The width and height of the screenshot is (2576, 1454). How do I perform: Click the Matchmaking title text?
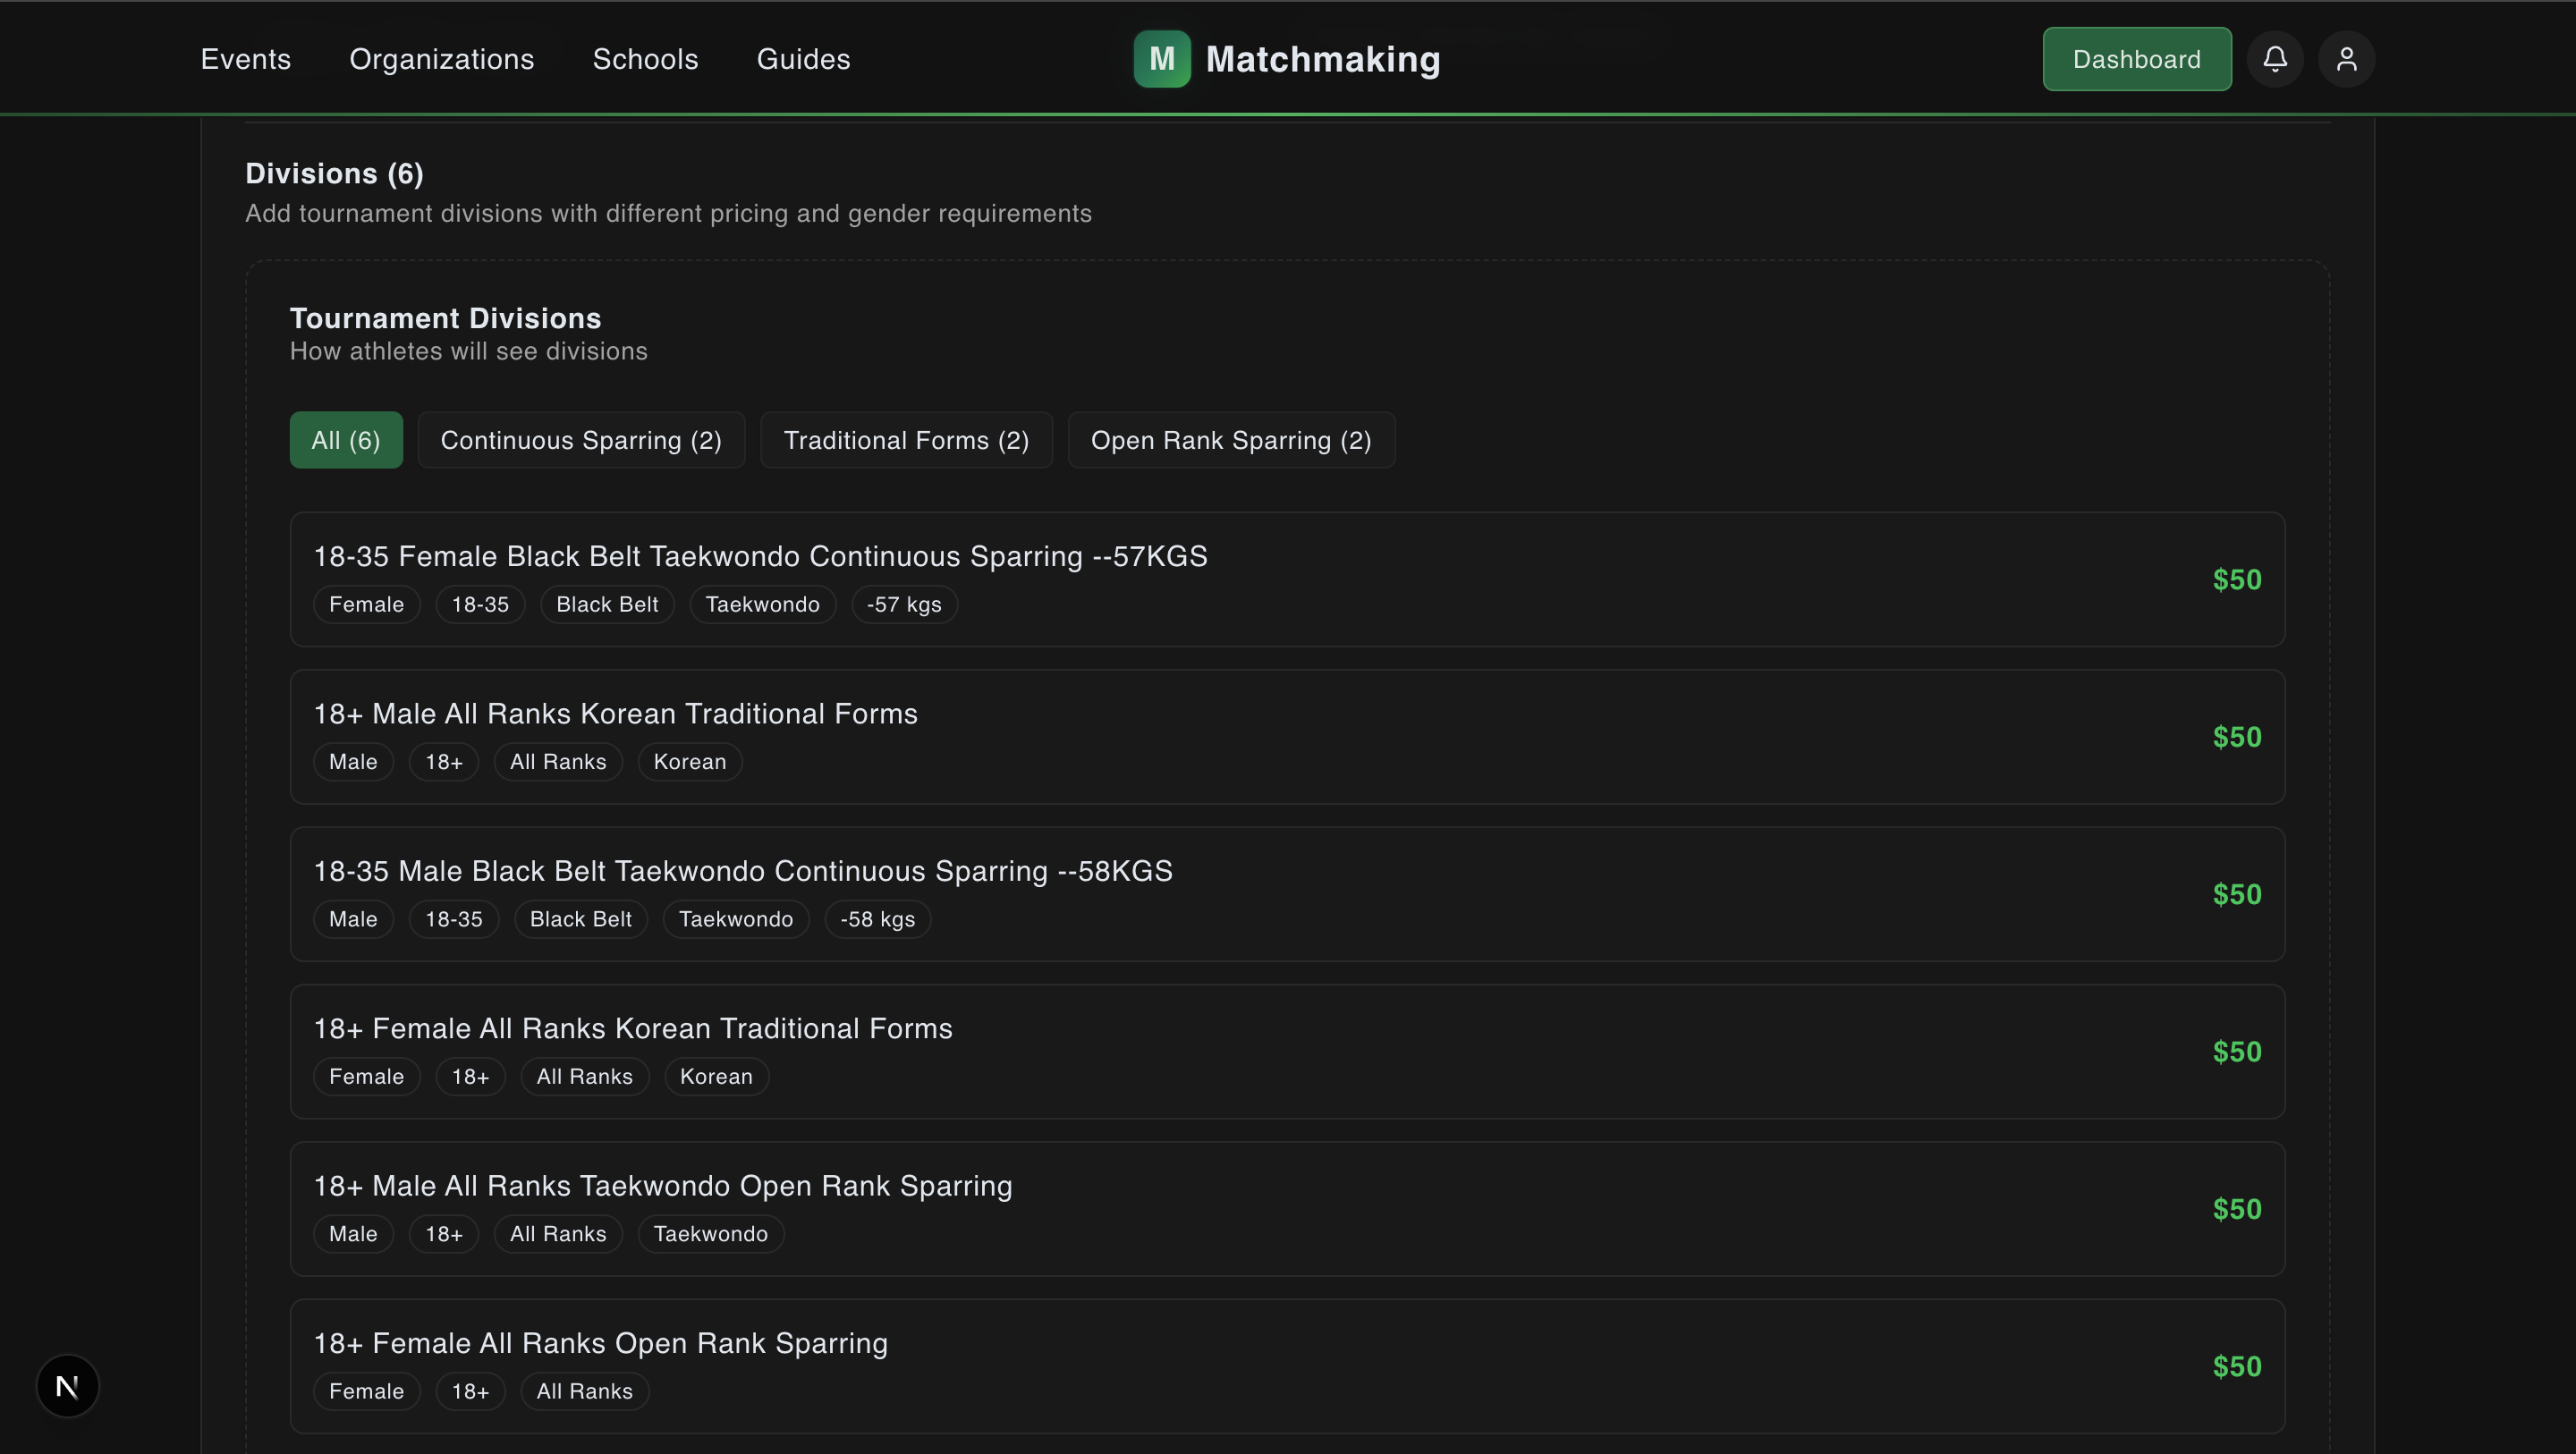point(1323,59)
